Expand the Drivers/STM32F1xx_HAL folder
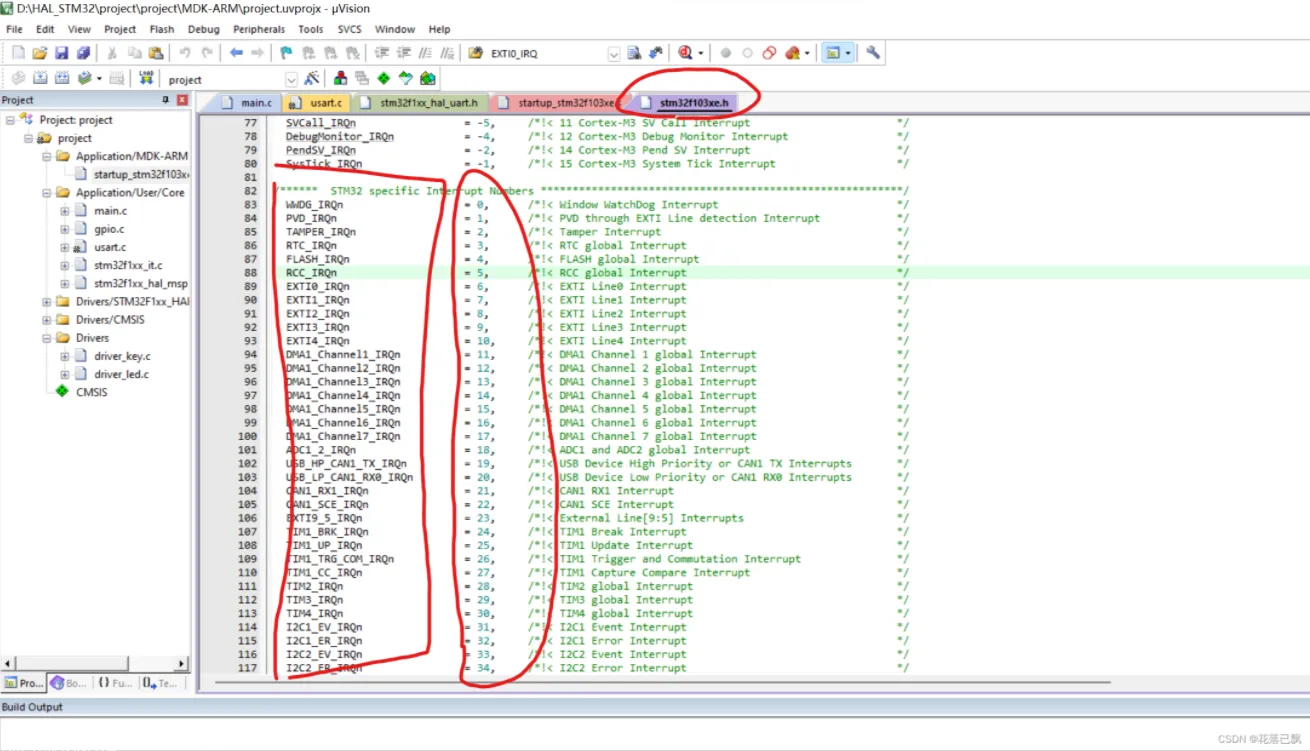The height and width of the screenshot is (751, 1310). (x=47, y=301)
